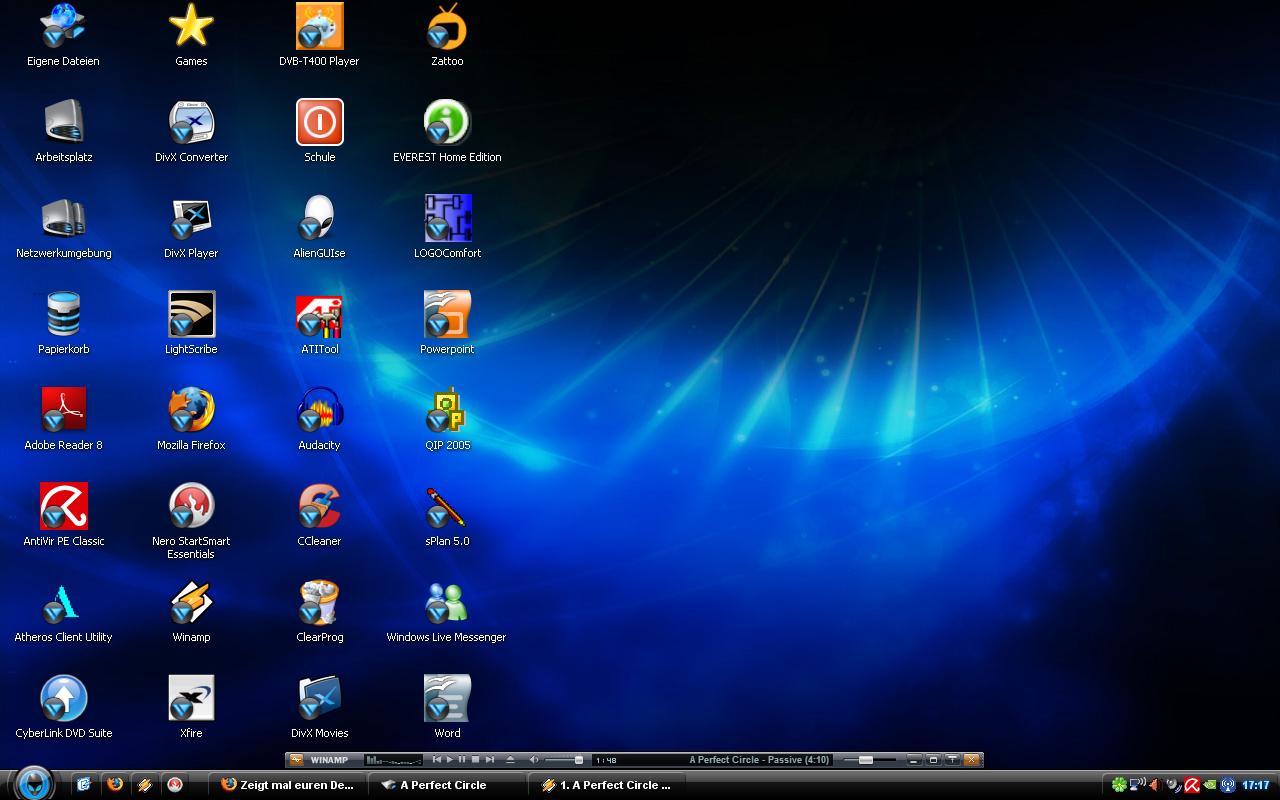Click the Winamp seek position slider
This screenshot has width=1280, height=800.
(870, 760)
